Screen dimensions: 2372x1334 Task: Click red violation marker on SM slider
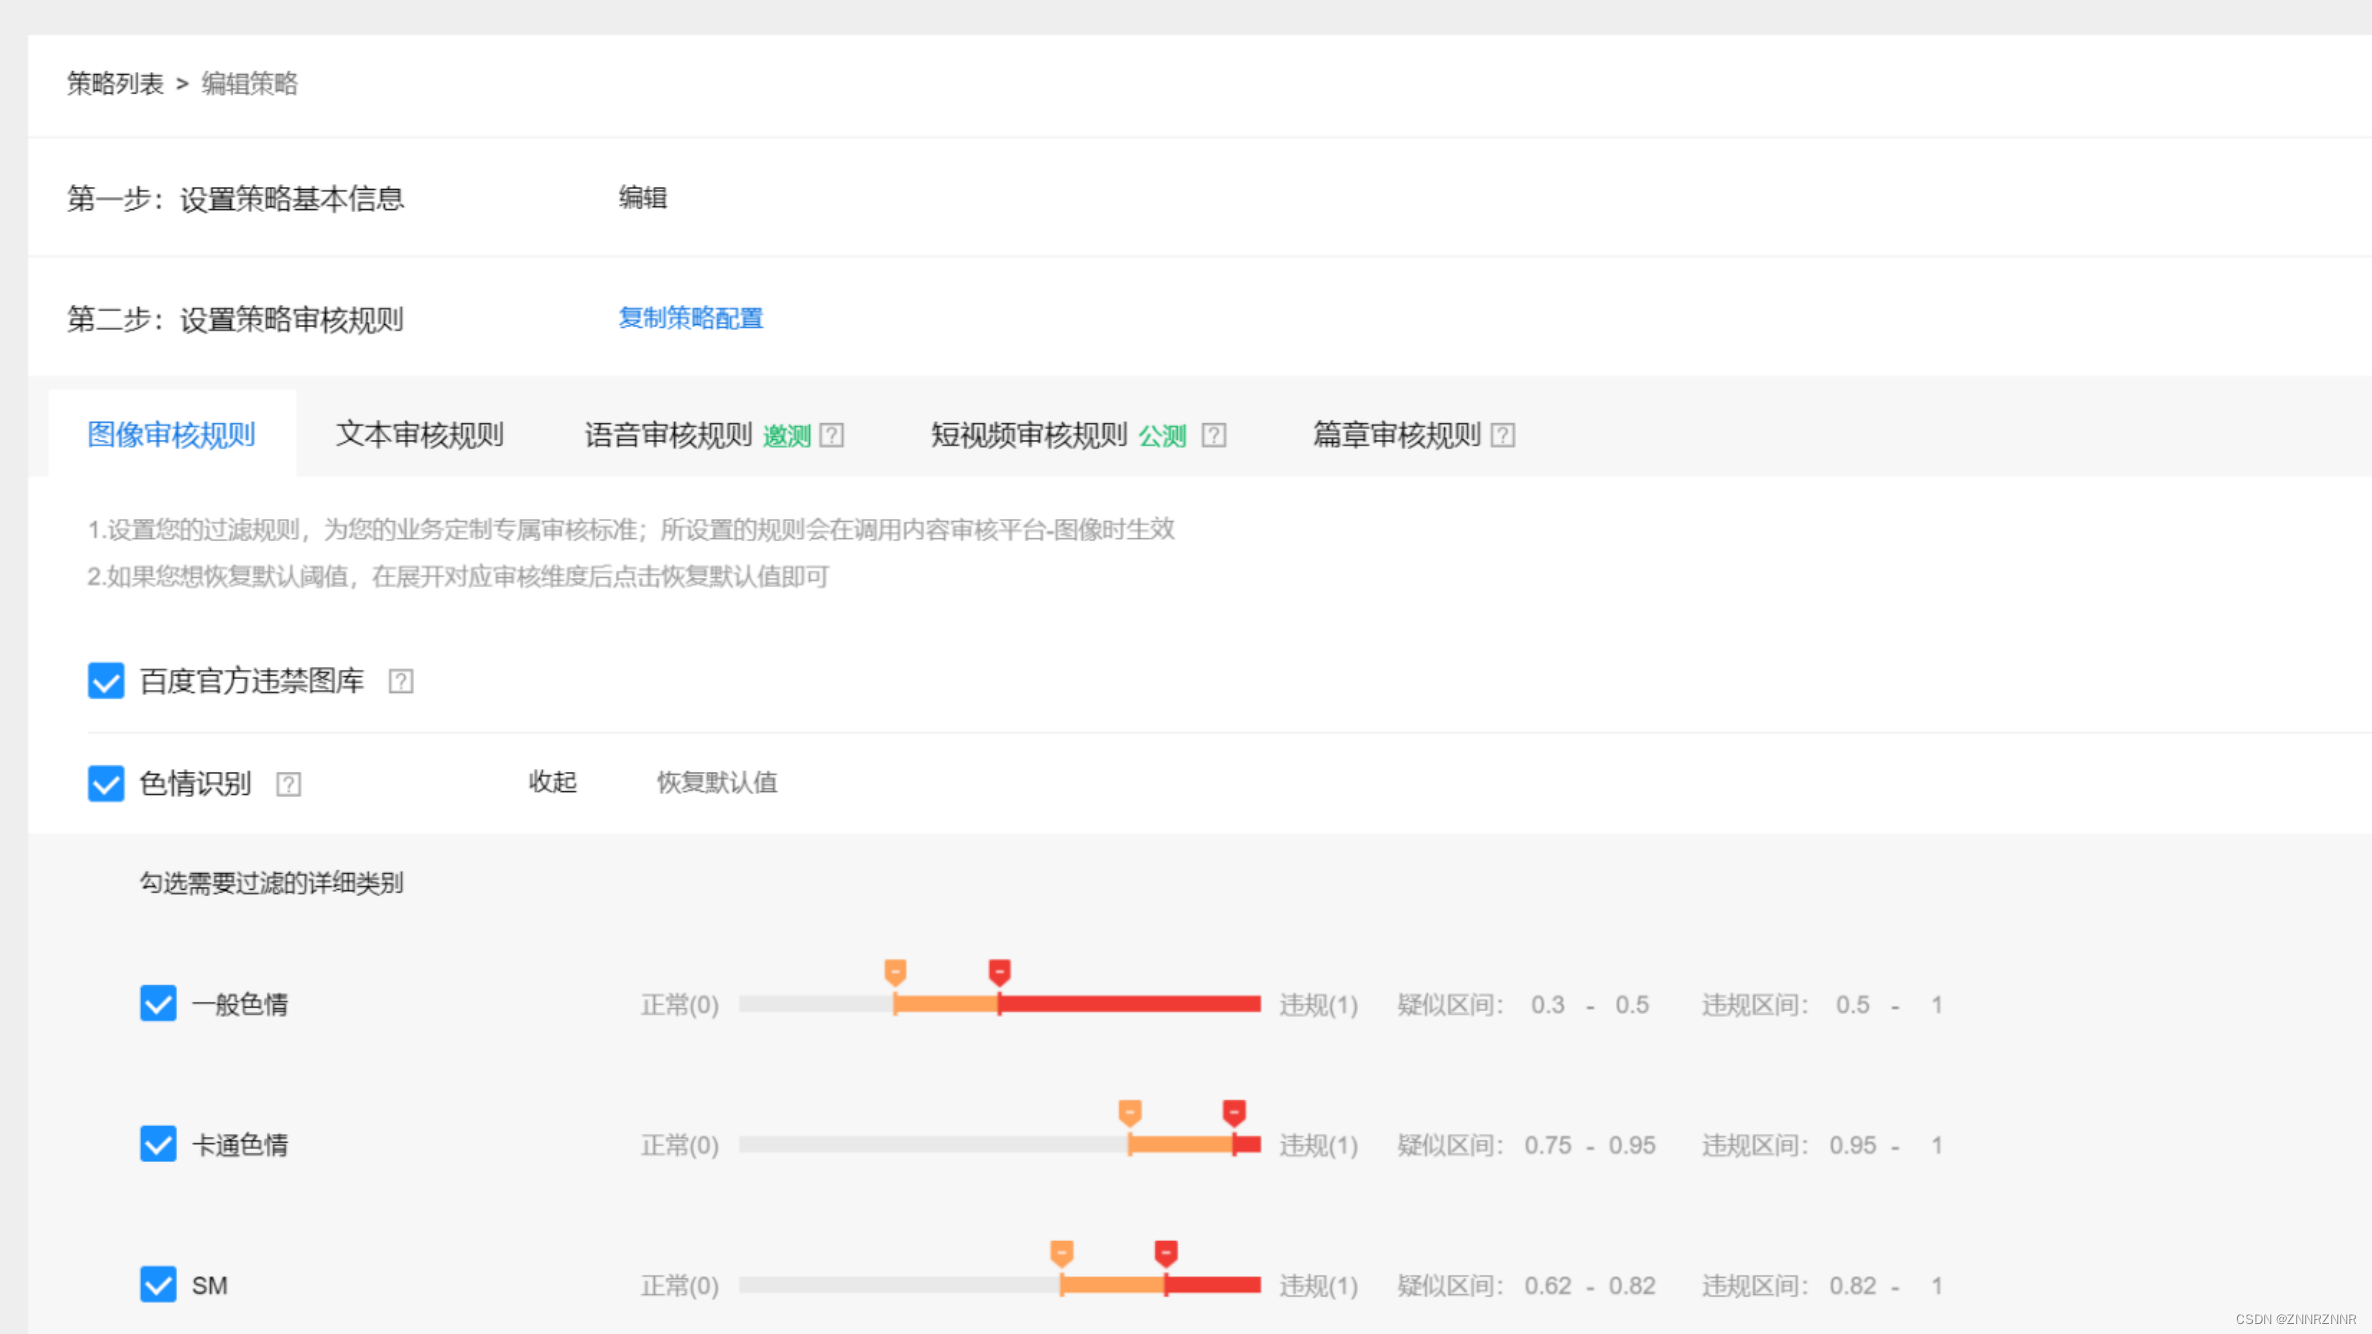(x=1166, y=1253)
